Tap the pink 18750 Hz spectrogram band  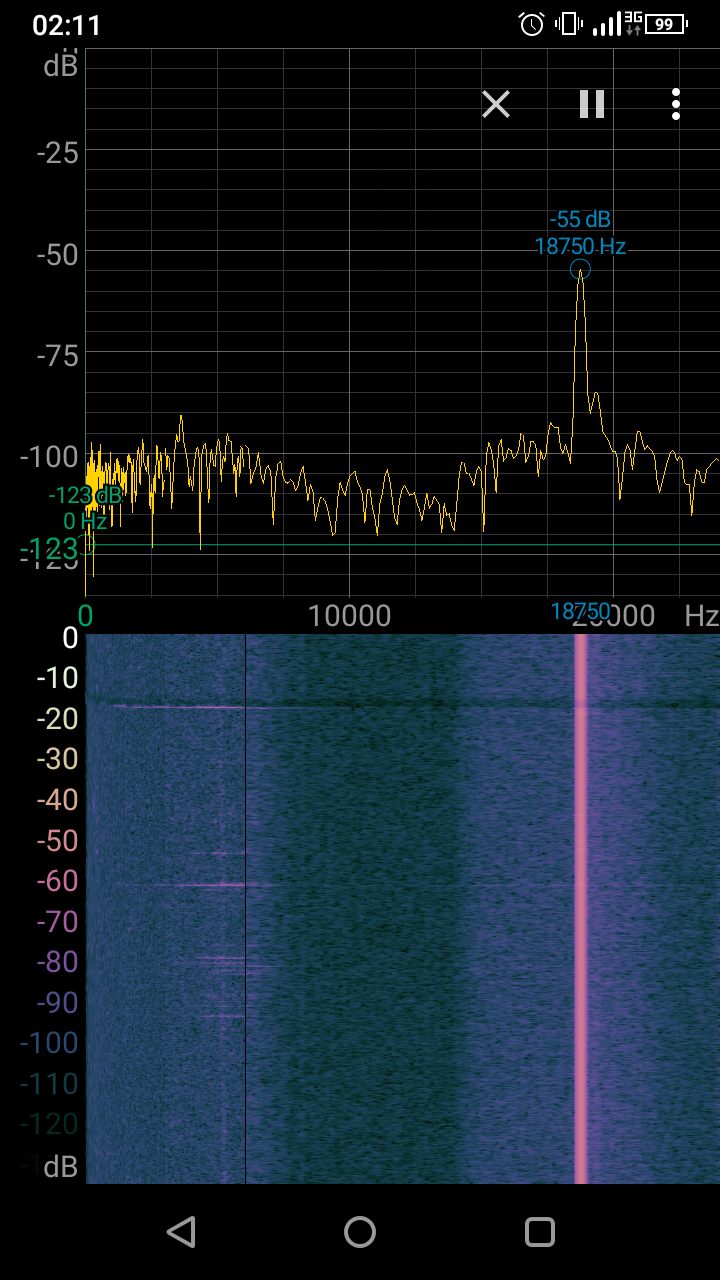click(580, 908)
